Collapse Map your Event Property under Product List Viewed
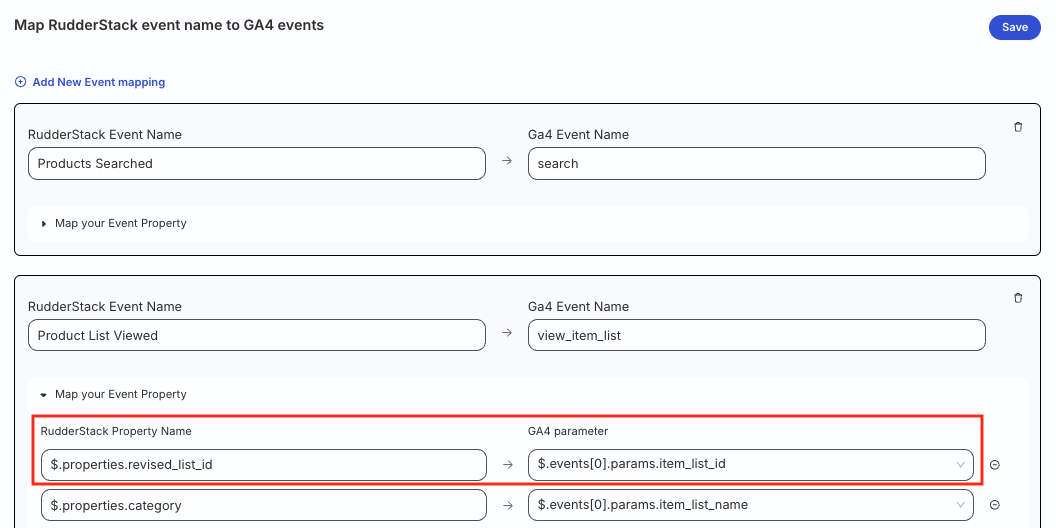The image size is (1056, 528). (x=113, y=394)
